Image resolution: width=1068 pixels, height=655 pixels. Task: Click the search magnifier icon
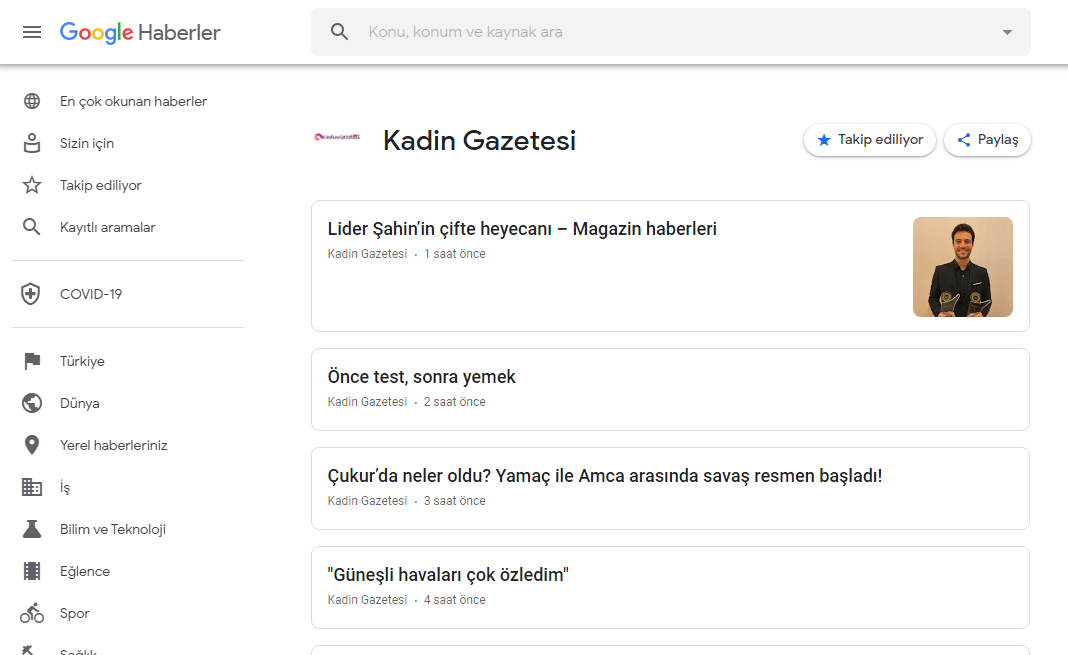[x=339, y=31]
